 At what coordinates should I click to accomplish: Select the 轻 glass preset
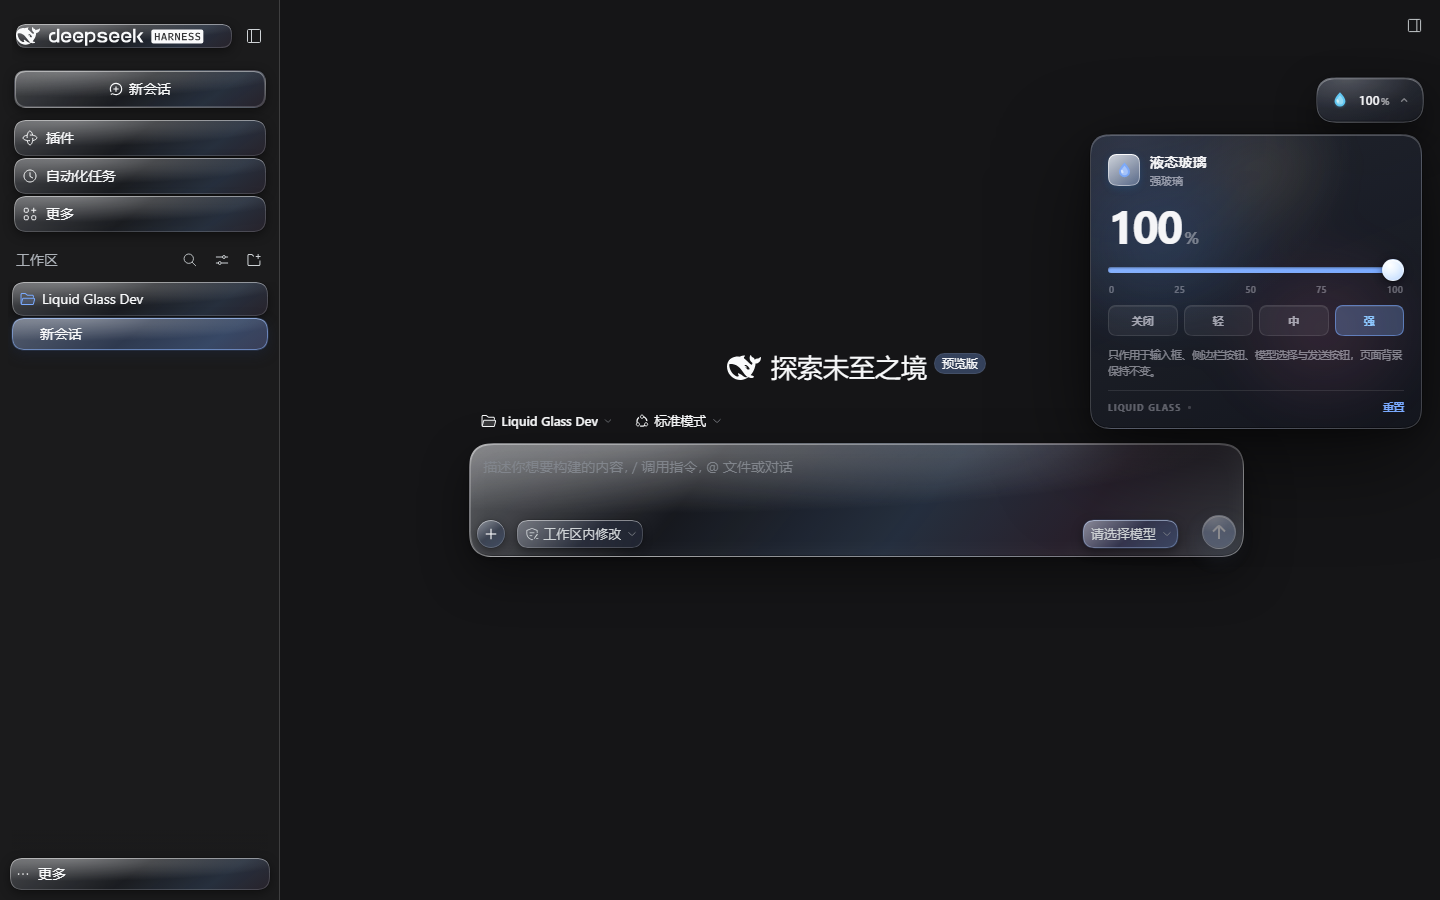(1218, 321)
